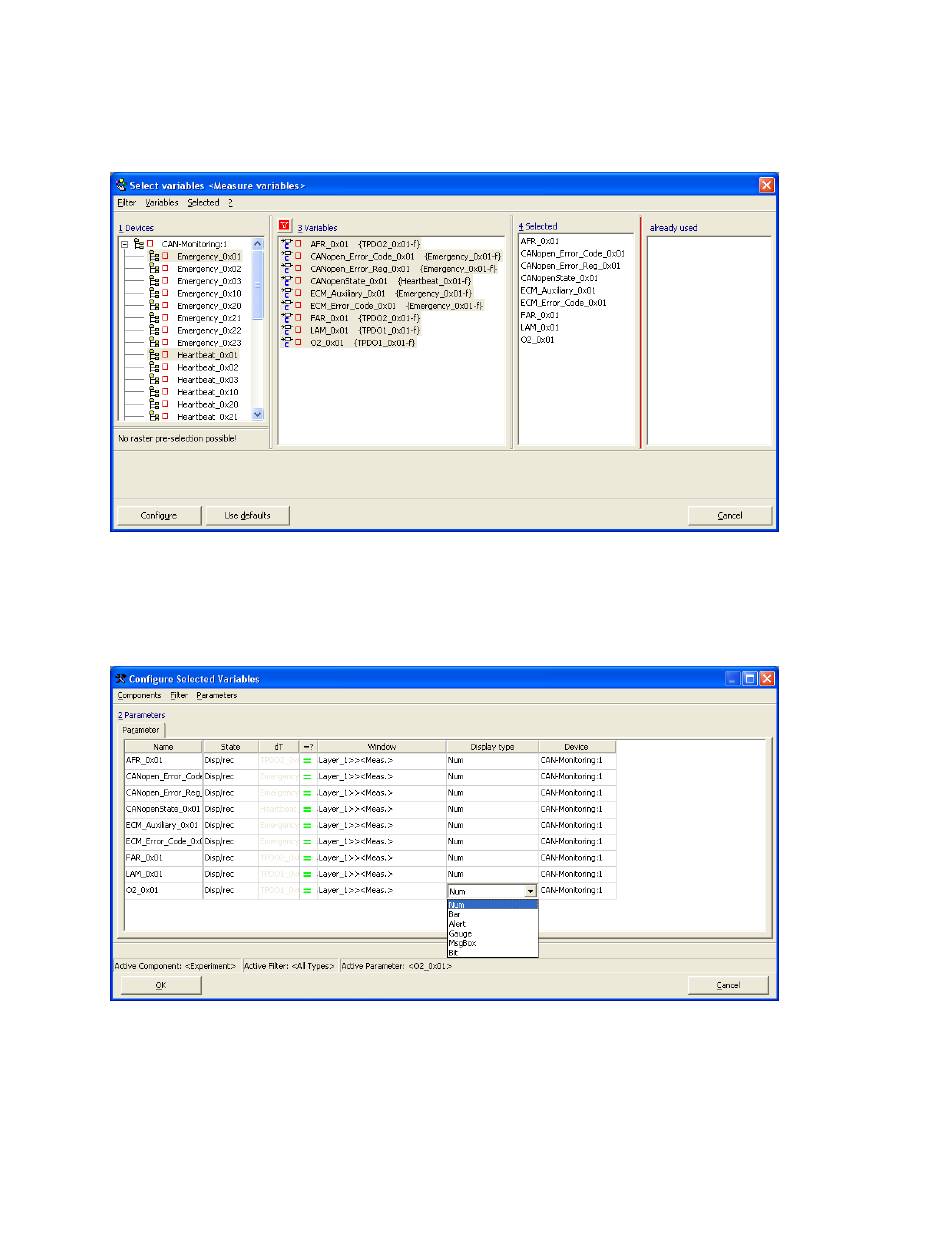Choose Num in the display type list
This screenshot has height=1254, width=950.
[492, 904]
